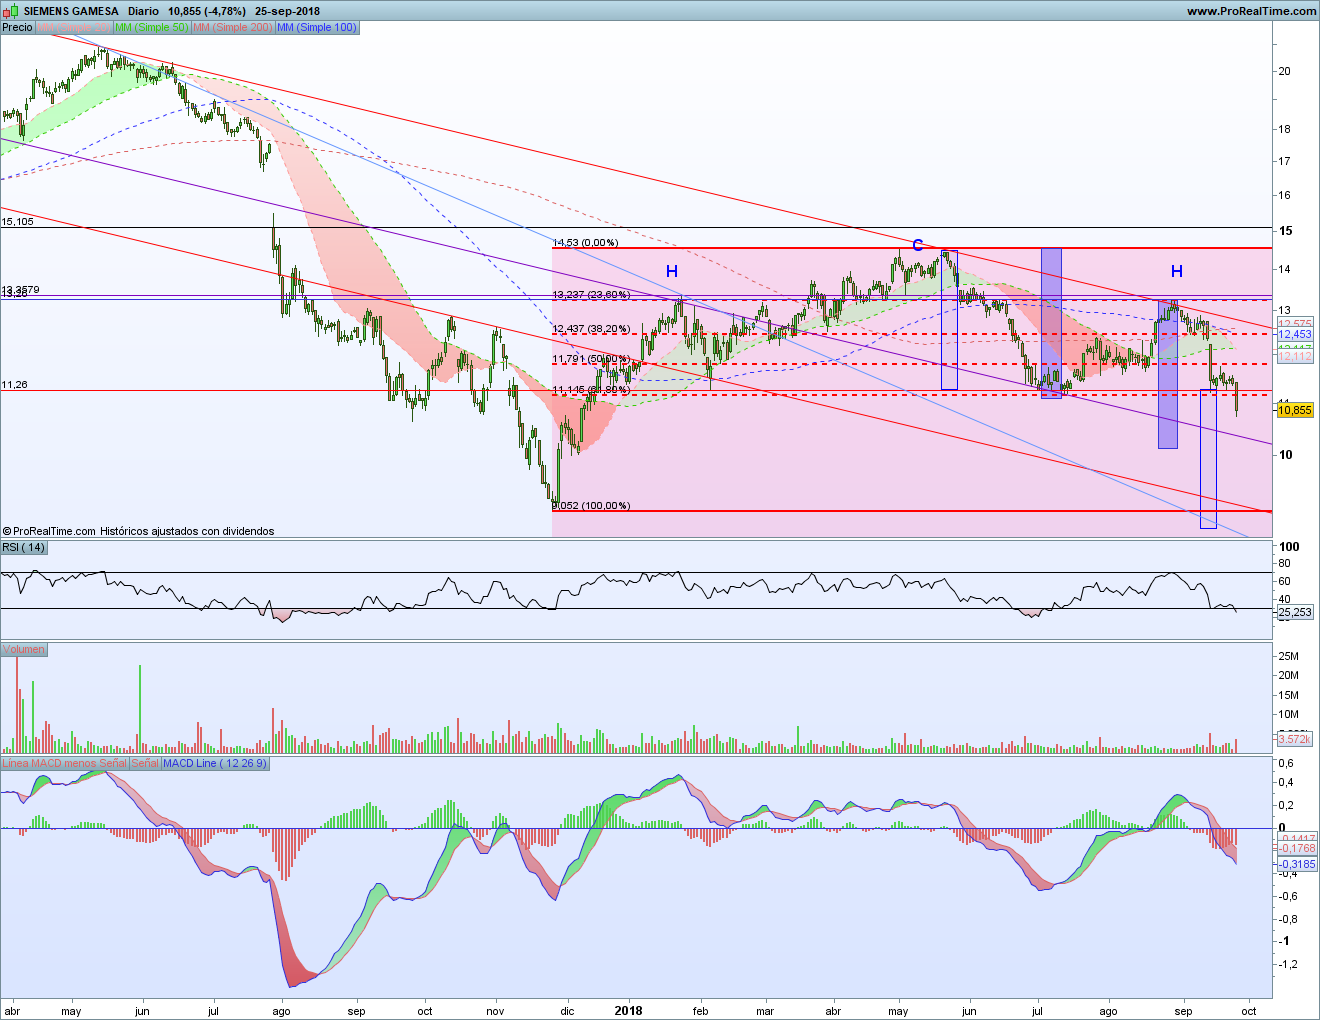Open the www.ProRealTime.com link
Image resolution: width=1320 pixels, height=1020 pixels.
[1251, 11]
